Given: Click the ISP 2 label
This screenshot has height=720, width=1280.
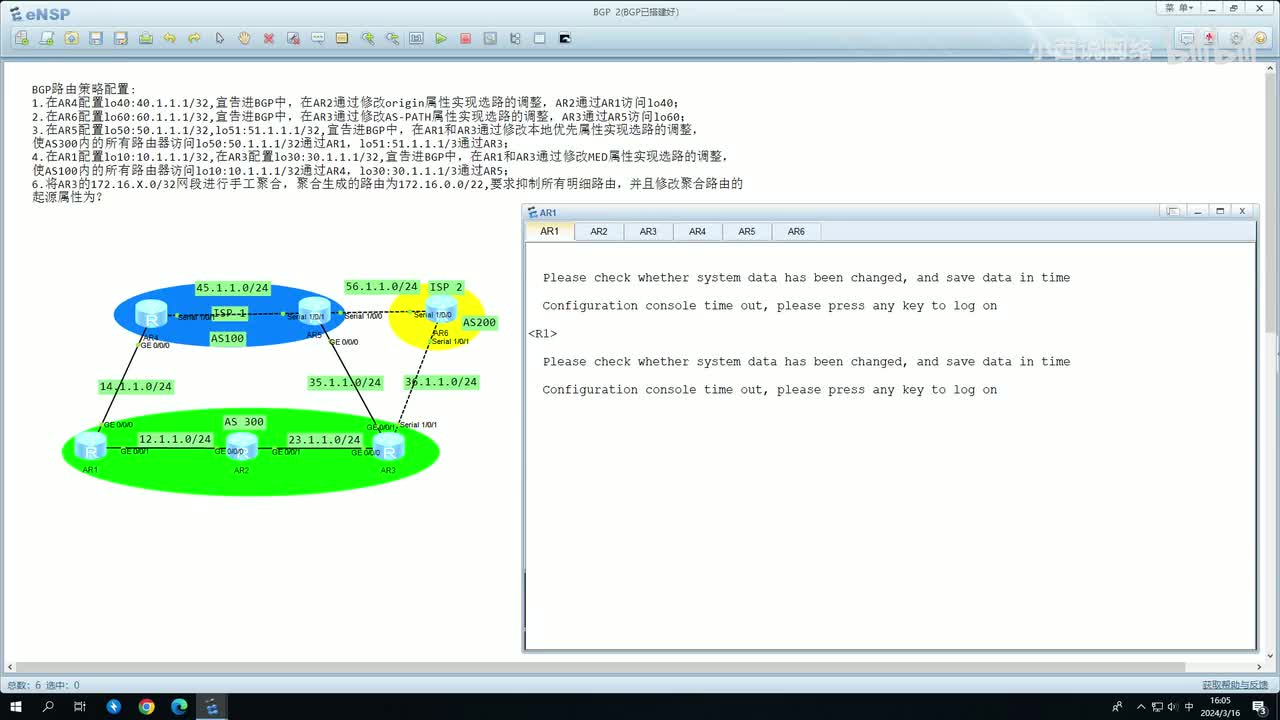Looking at the screenshot, I should point(446,287).
